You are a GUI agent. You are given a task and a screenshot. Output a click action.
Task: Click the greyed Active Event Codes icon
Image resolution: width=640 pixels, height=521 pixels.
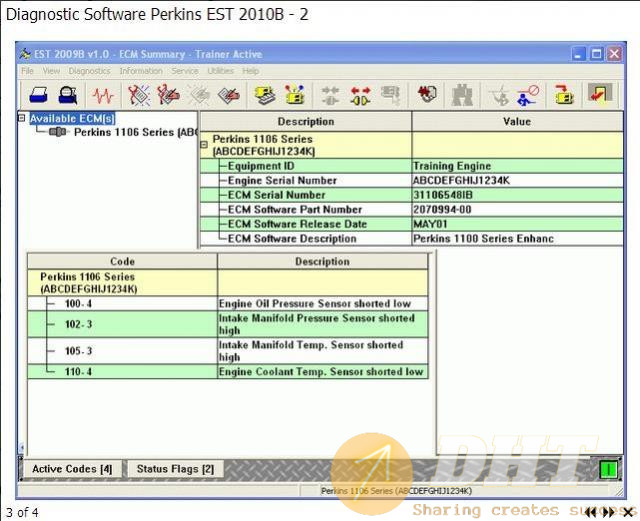tap(199, 95)
